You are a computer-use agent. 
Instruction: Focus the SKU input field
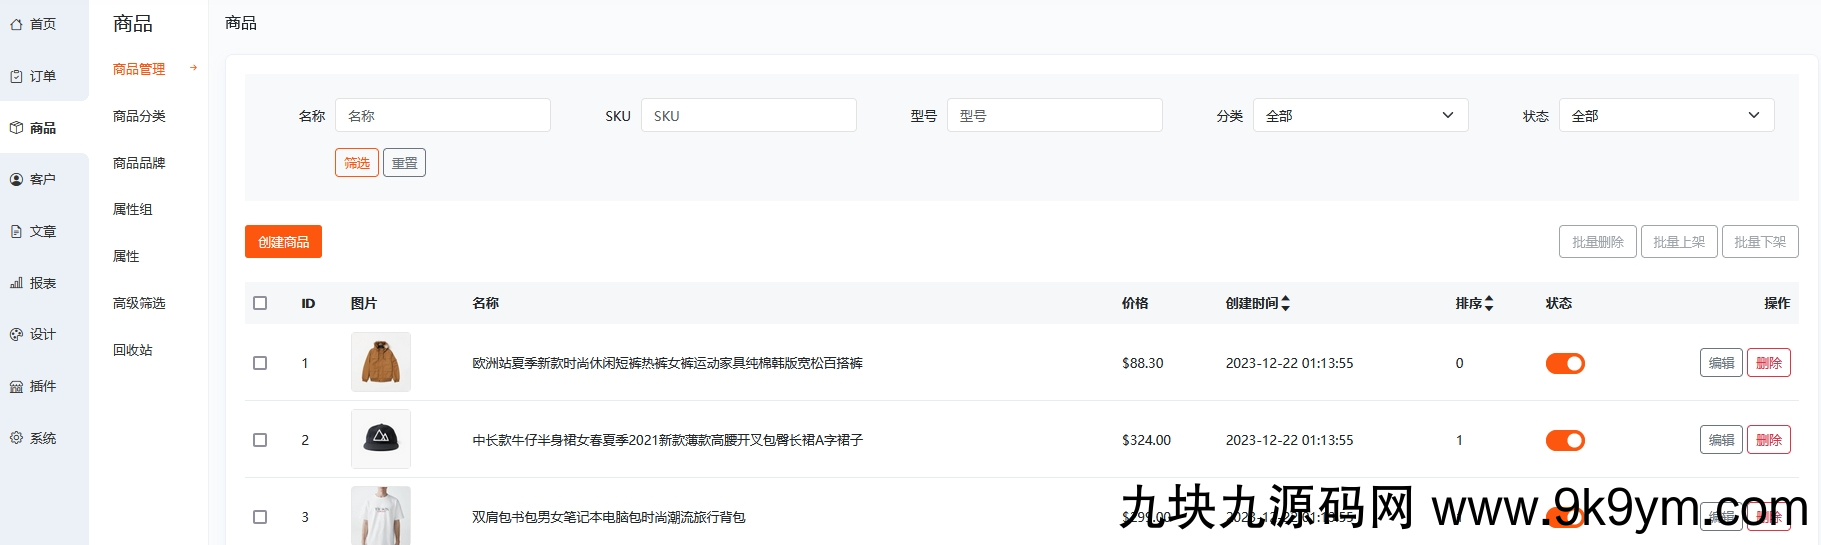click(x=748, y=116)
